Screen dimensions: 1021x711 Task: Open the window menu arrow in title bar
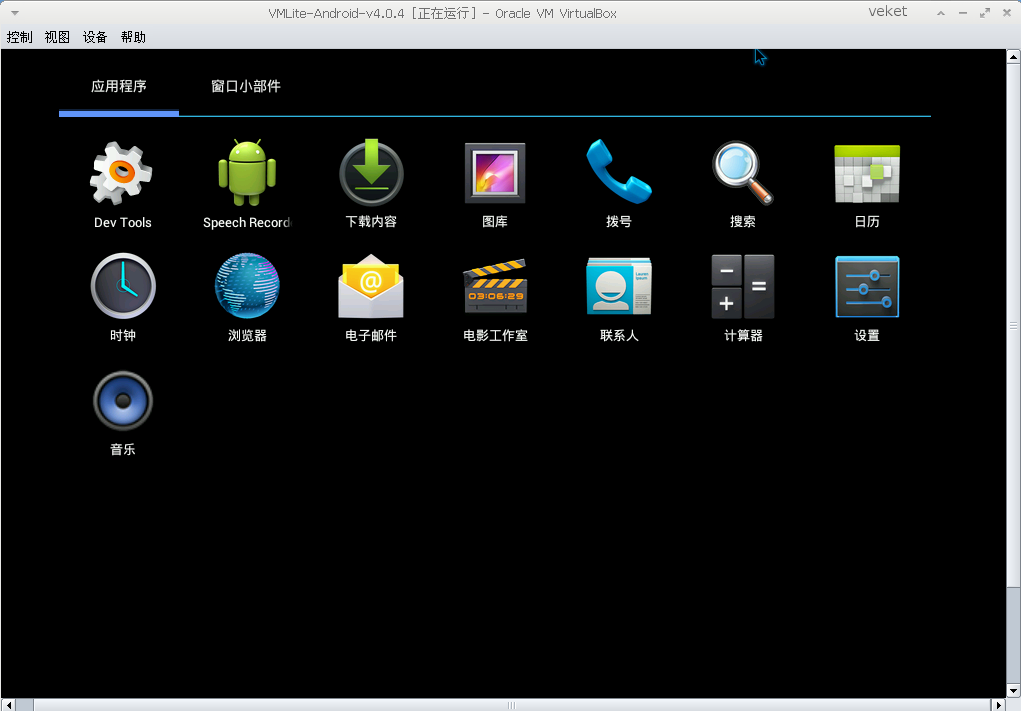coord(14,12)
